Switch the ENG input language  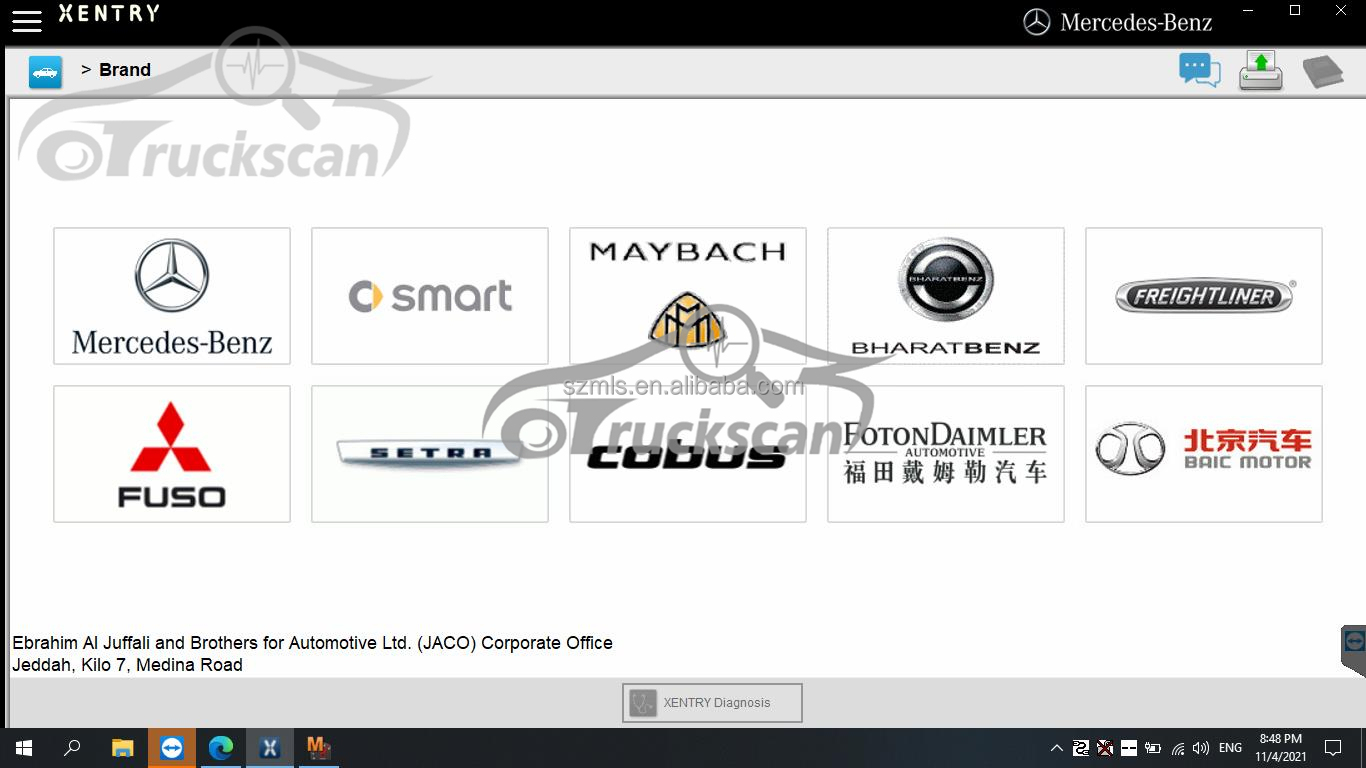pos(1231,748)
